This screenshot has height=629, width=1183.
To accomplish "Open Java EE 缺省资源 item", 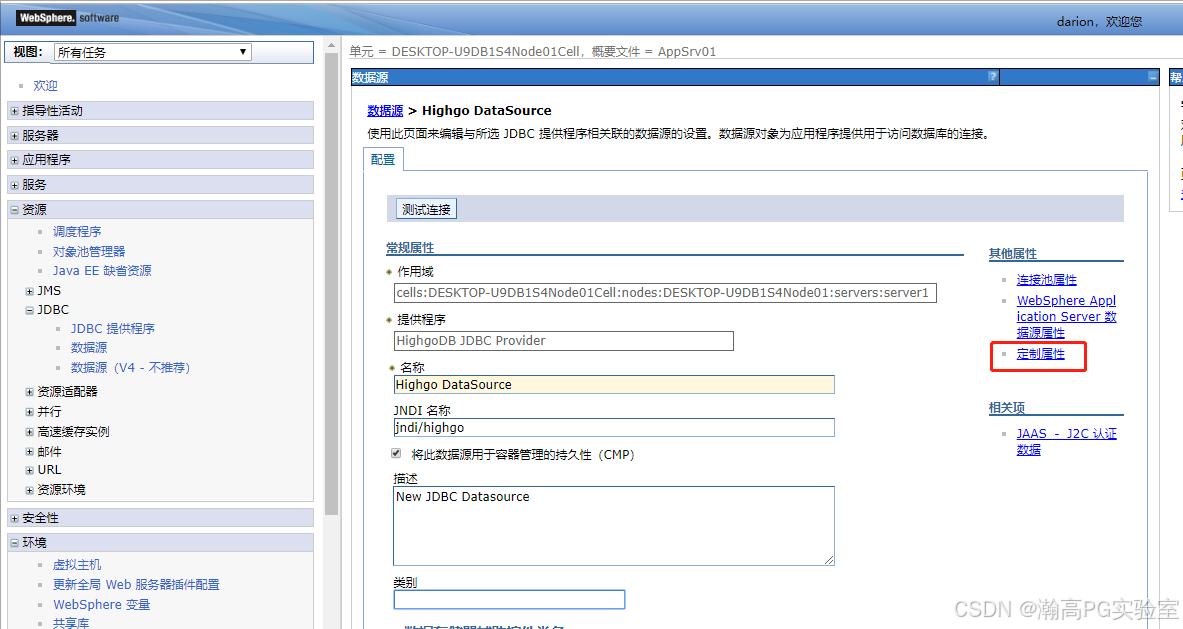I will click(x=102, y=271).
